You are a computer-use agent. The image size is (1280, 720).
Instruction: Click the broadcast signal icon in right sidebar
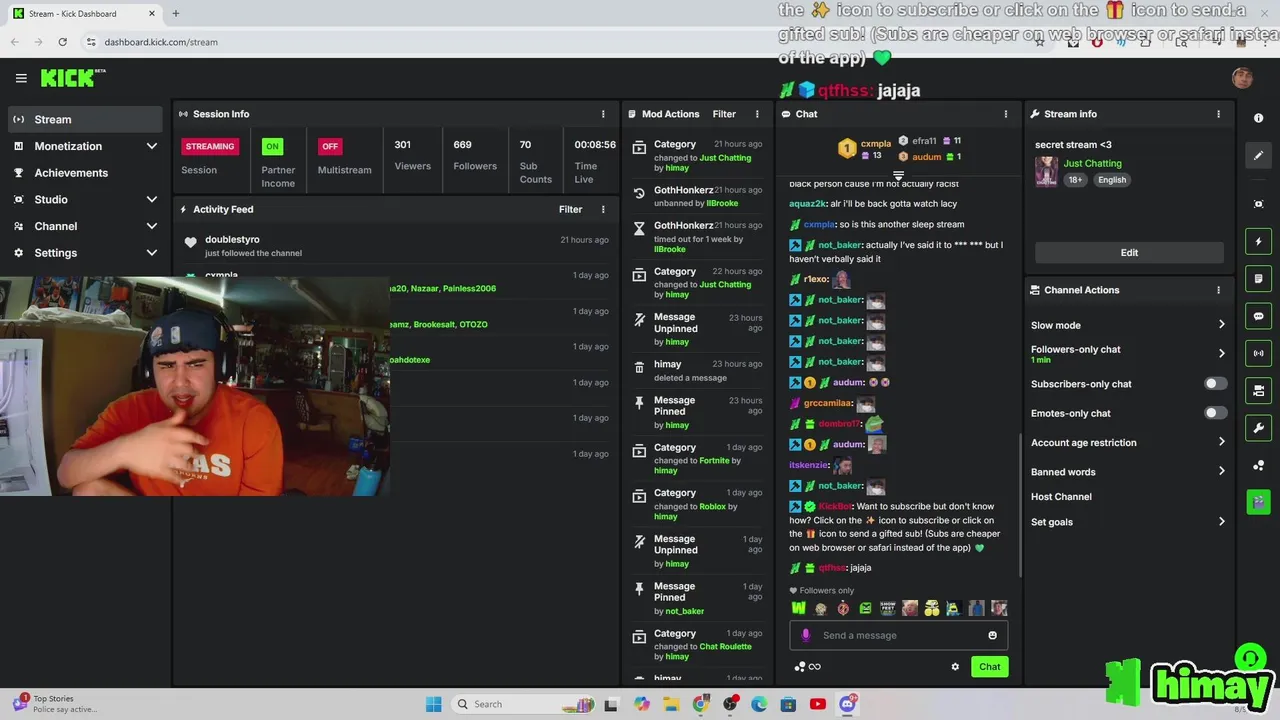pyautogui.click(x=1258, y=353)
